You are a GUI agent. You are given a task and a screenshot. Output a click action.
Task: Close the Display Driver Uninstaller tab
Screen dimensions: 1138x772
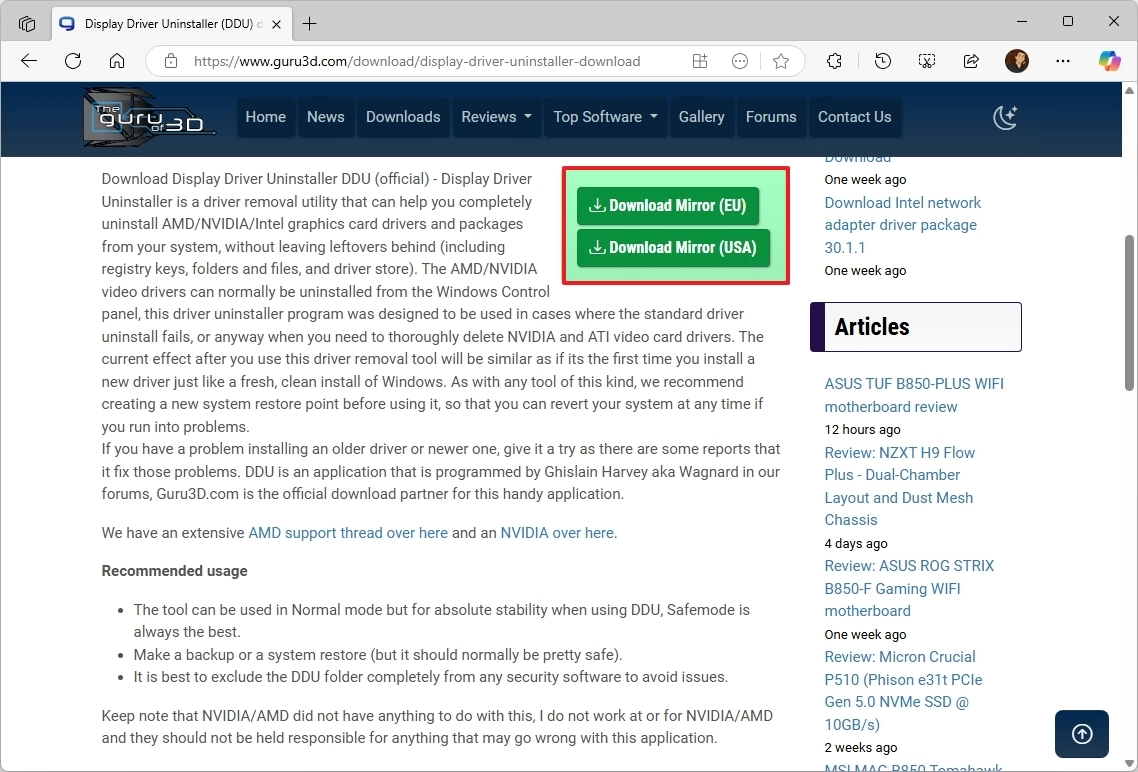[x=277, y=24]
